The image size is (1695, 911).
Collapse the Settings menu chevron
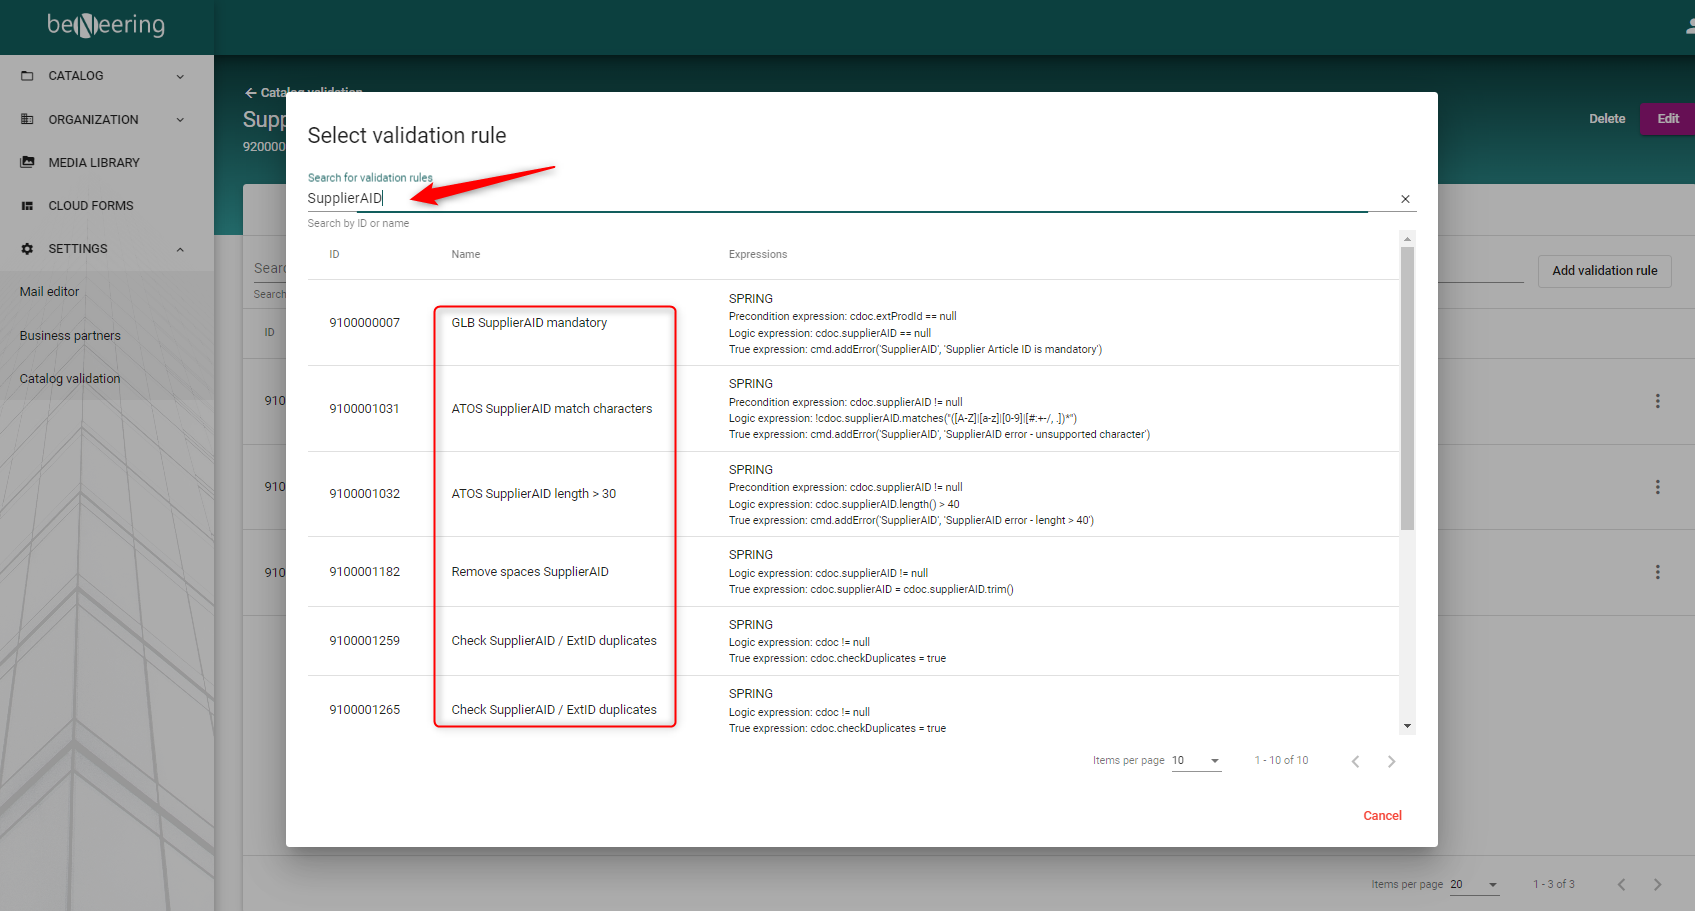coord(180,249)
